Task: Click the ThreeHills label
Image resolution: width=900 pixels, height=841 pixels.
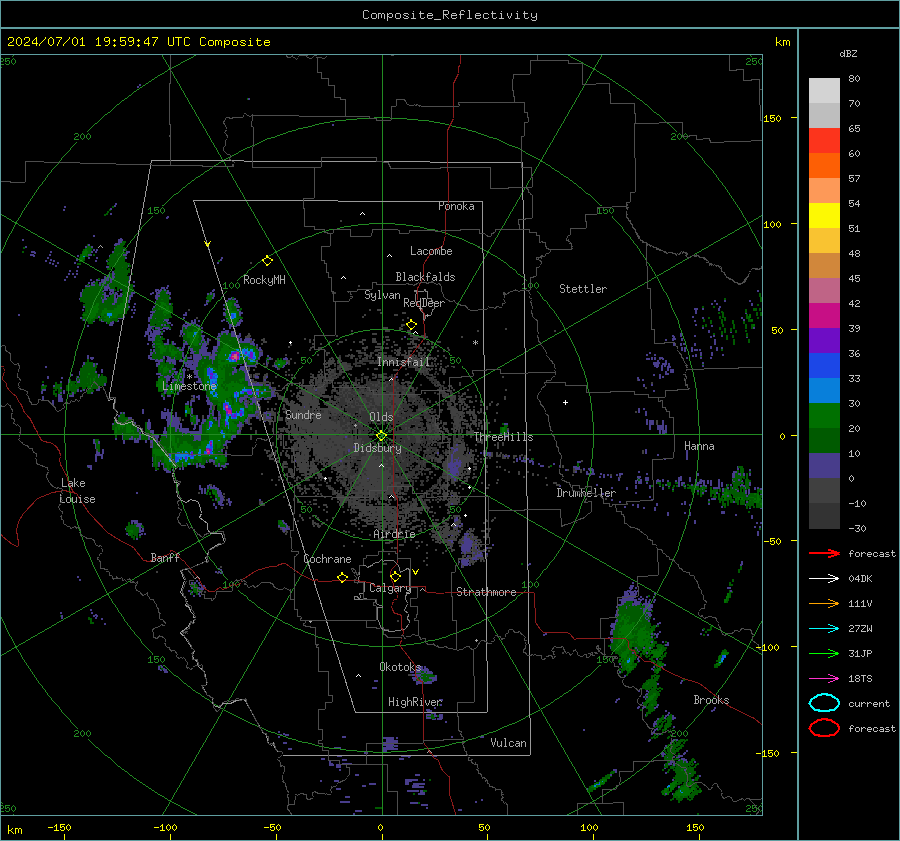Action: [x=503, y=437]
